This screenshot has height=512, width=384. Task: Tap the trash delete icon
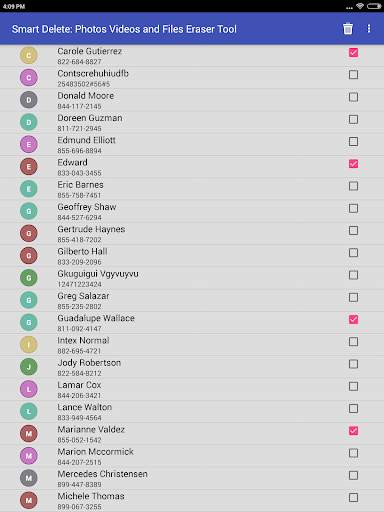348,29
